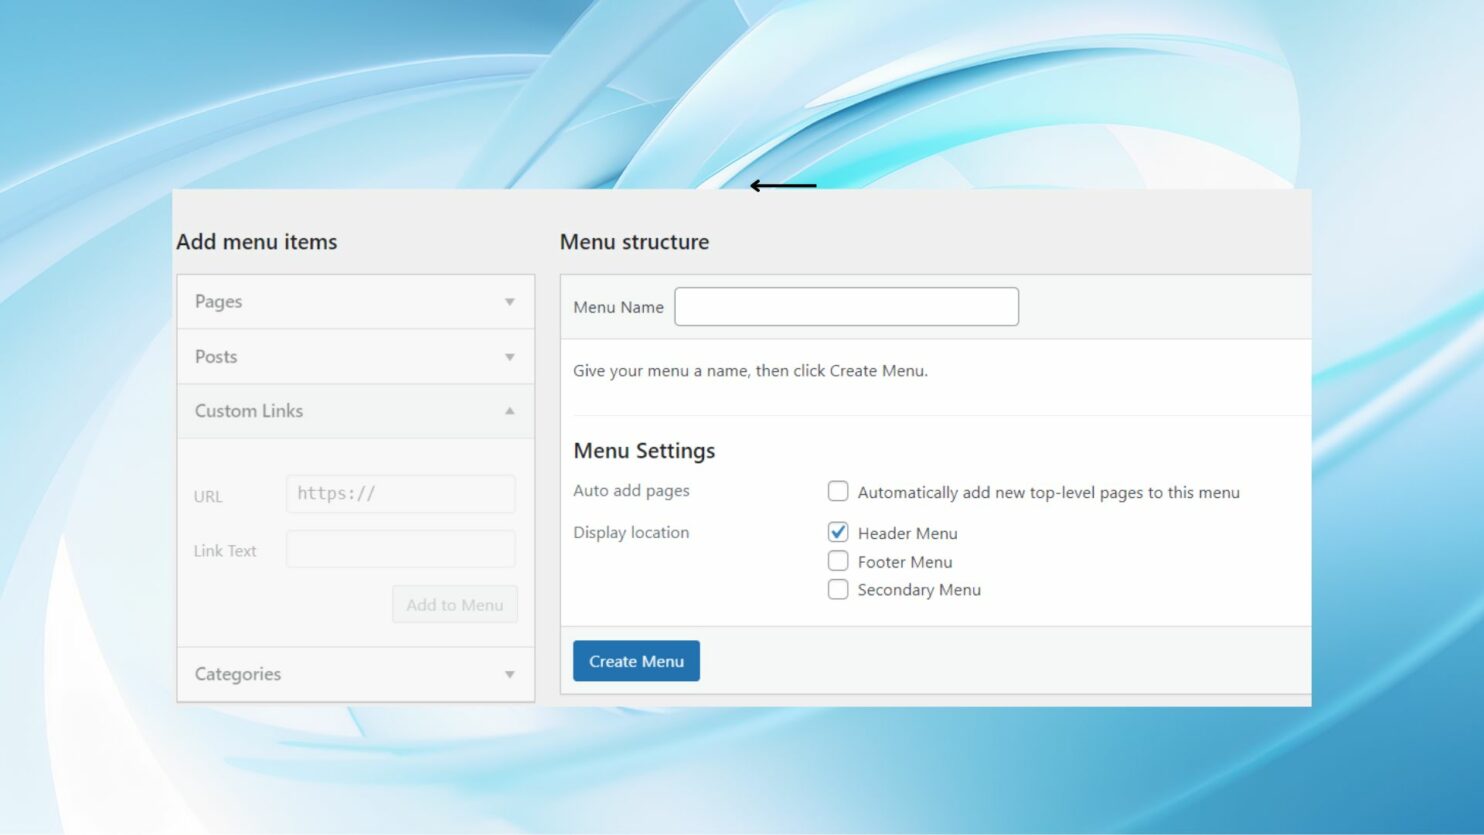Image resolution: width=1484 pixels, height=835 pixels.
Task: Click the Pages dropdown arrow
Action: pyautogui.click(x=511, y=301)
